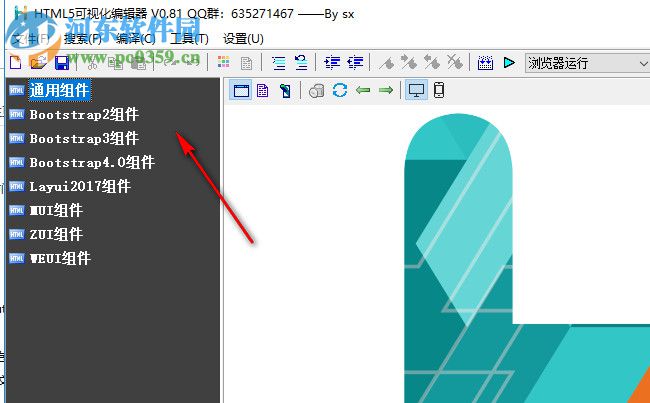Click the paint tool icon in preview toolbar
This screenshot has height=403, width=650.
tap(285, 90)
